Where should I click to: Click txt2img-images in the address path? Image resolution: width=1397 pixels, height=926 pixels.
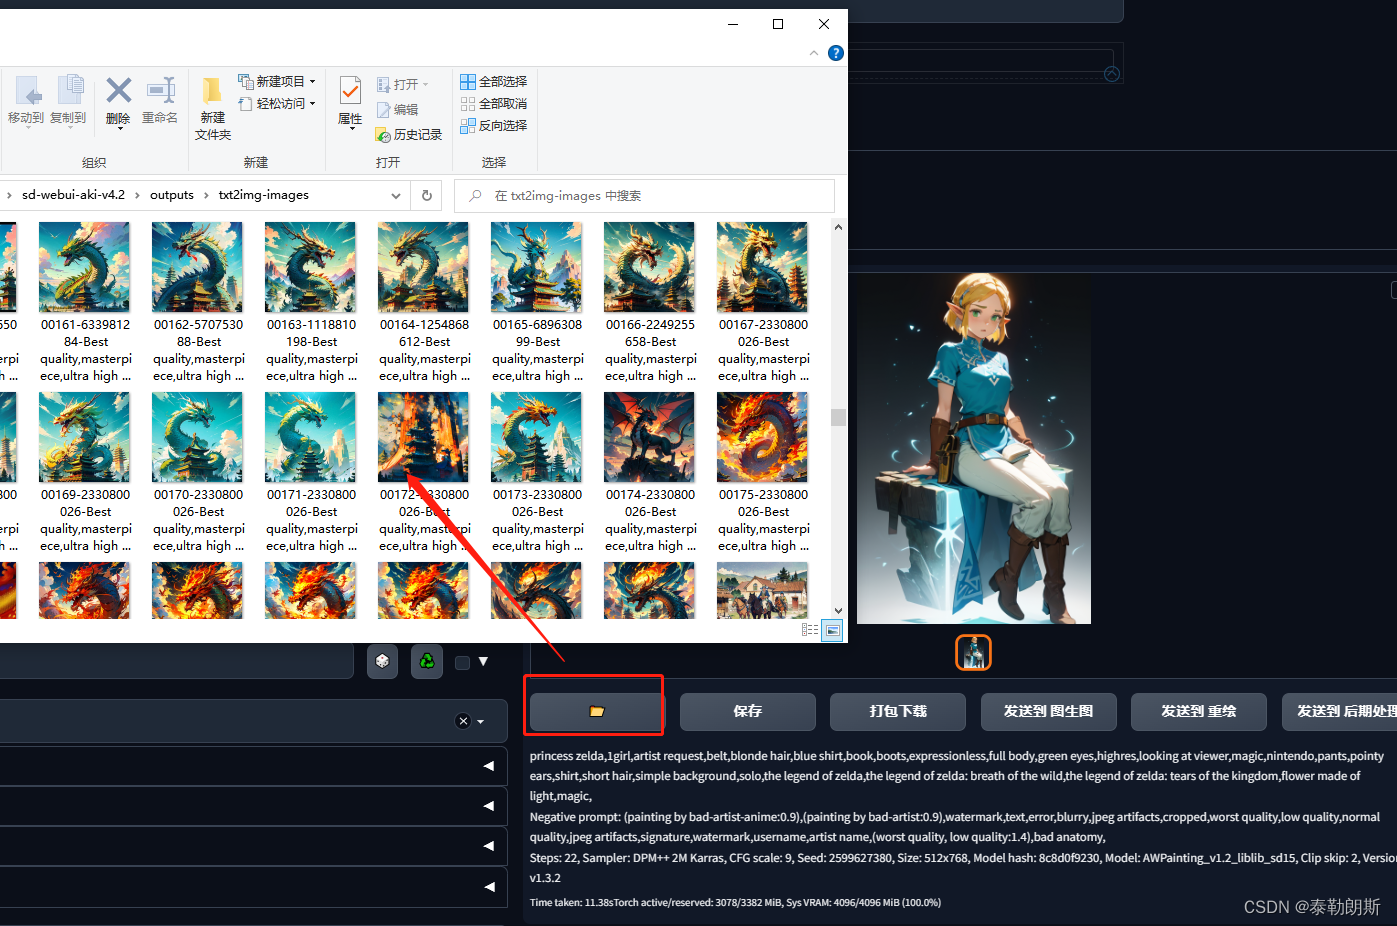click(264, 195)
